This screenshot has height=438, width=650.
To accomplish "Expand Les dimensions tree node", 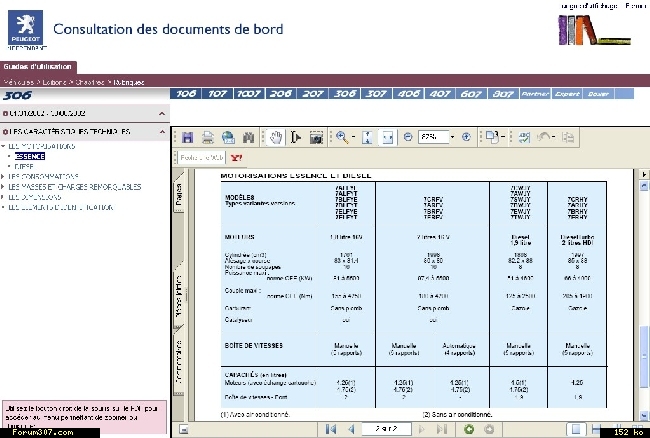I will pos(3,197).
